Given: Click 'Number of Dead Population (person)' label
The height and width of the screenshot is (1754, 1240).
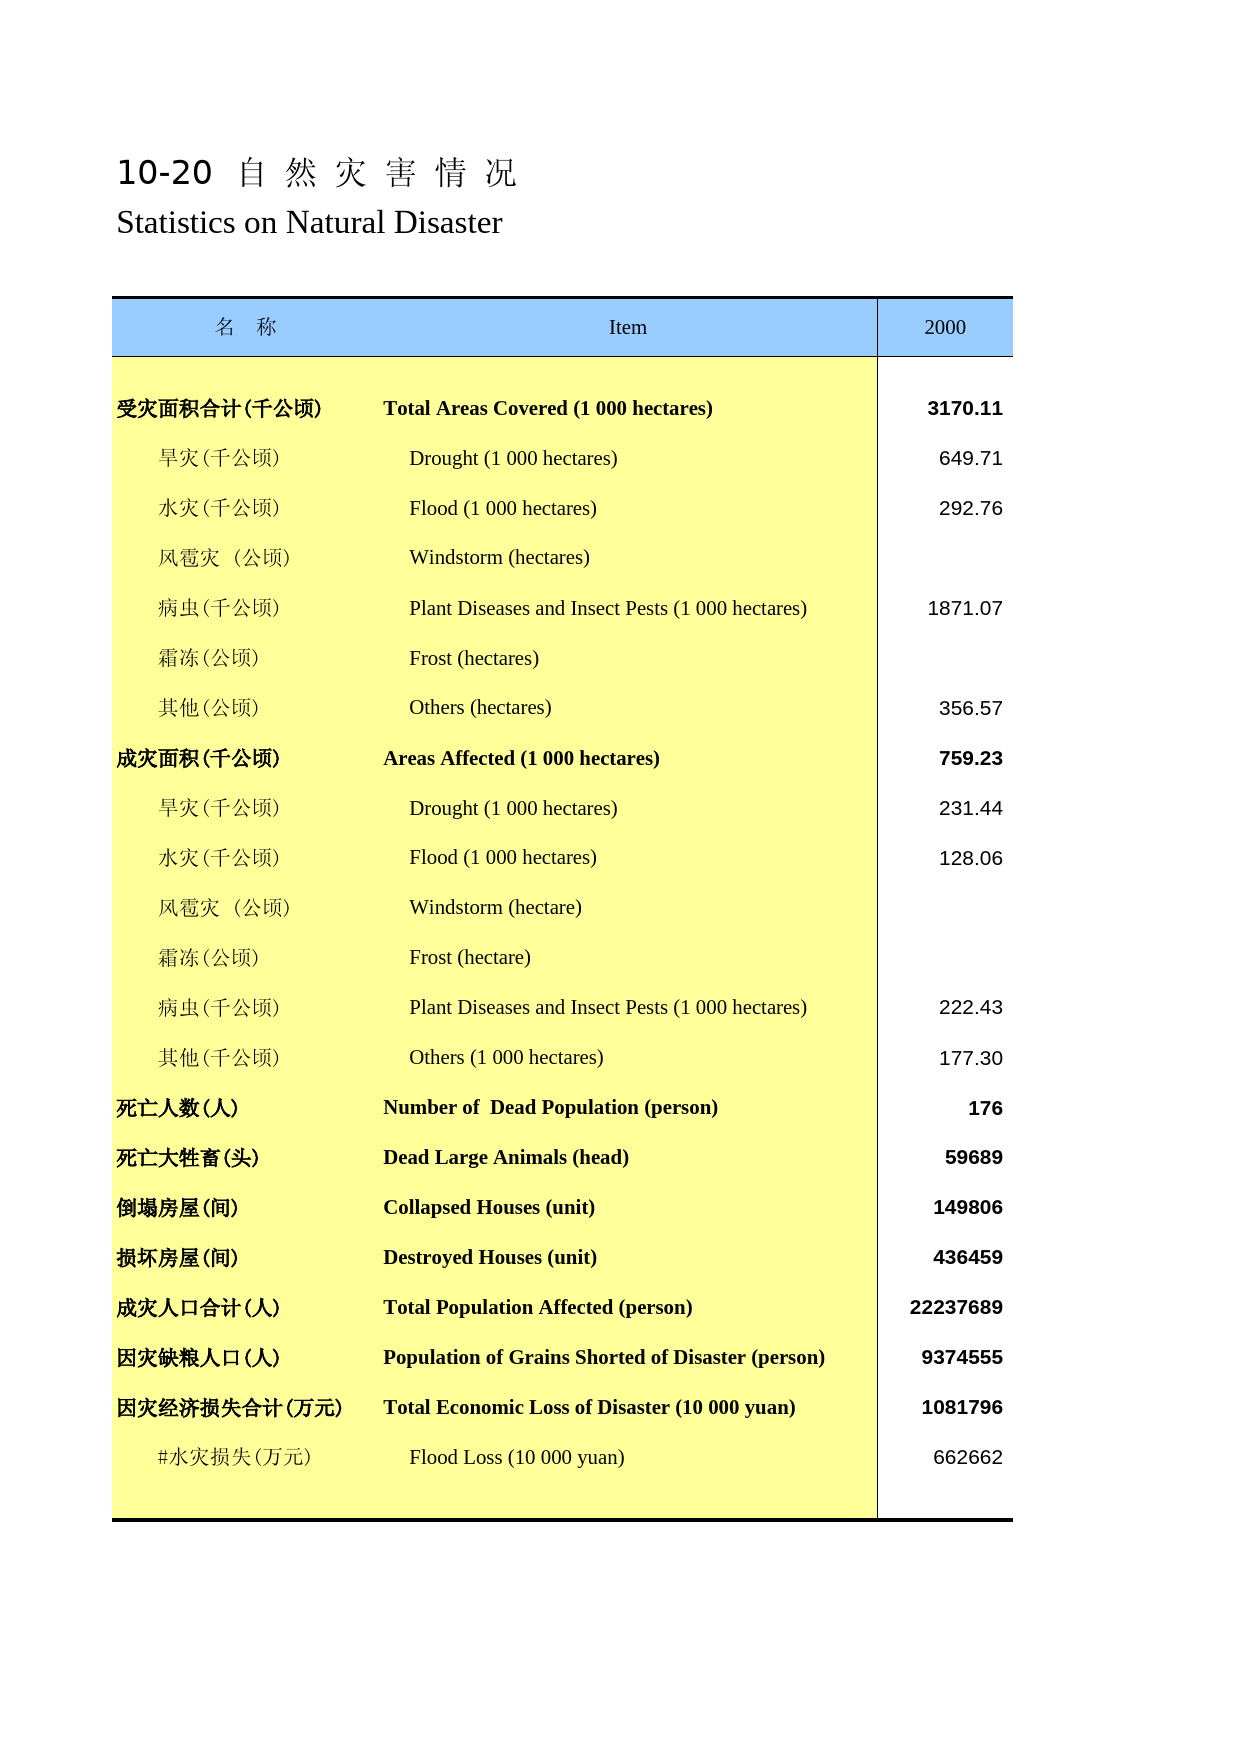Looking at the screenshot, I should pos(550,1107).
